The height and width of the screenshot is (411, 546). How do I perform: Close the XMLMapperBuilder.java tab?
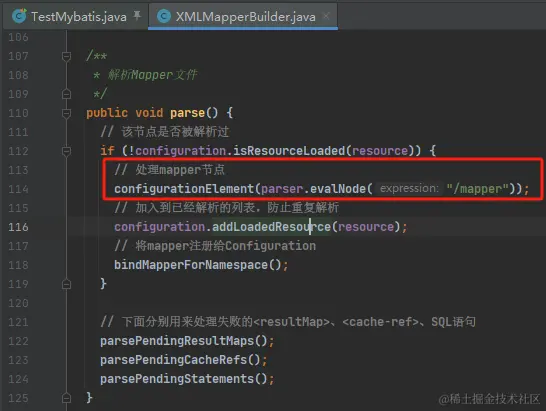(x=326, y=16)
